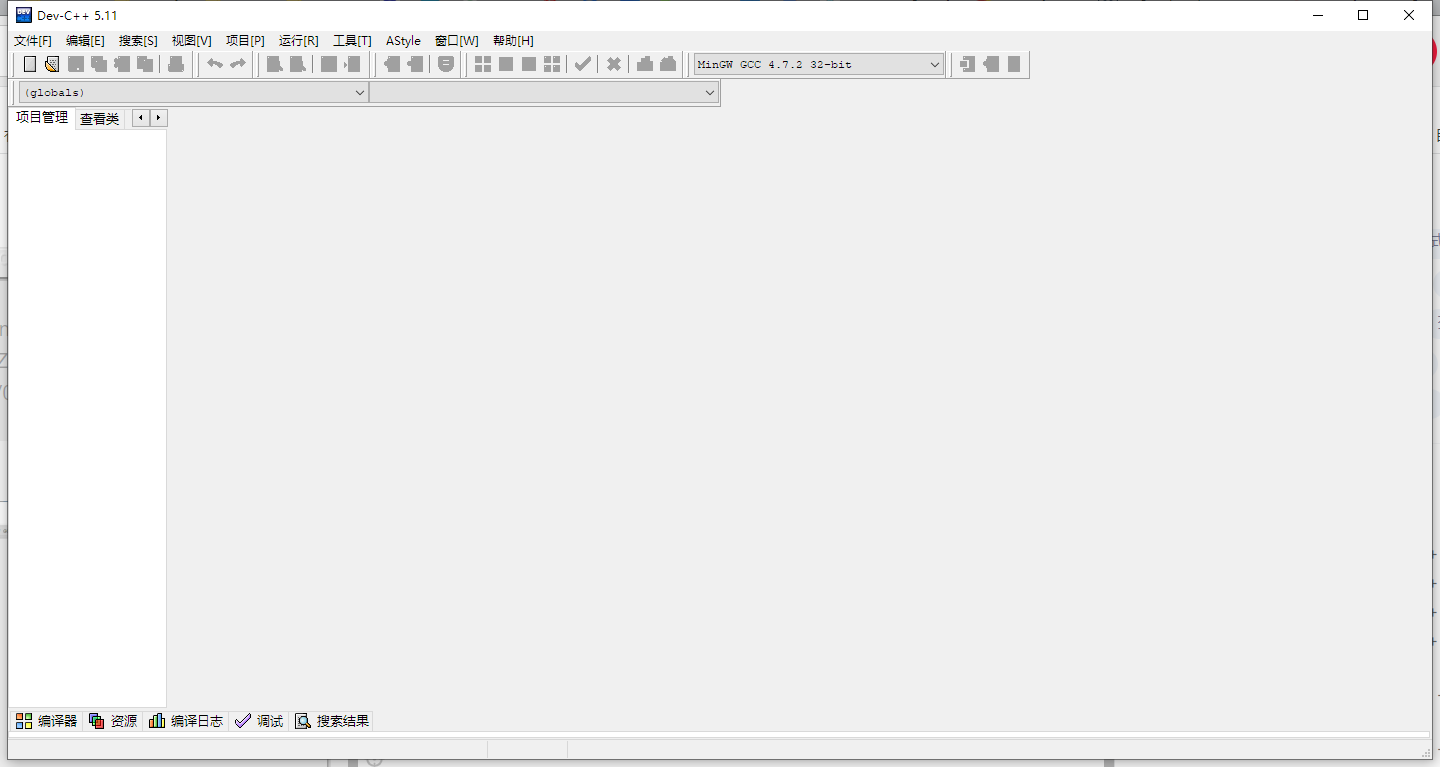
Task: Click the last icon on the rightmost toolbar
Action: tap(1014, 64)
